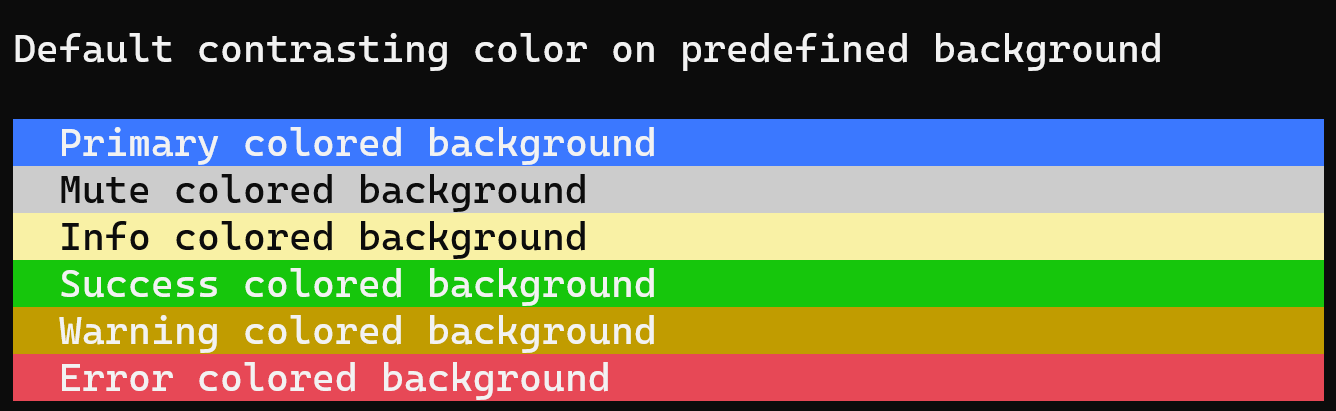The image size is (1336, 411).
Task: Select the gray Mute colored background row
Action: [x=668, y=190]
